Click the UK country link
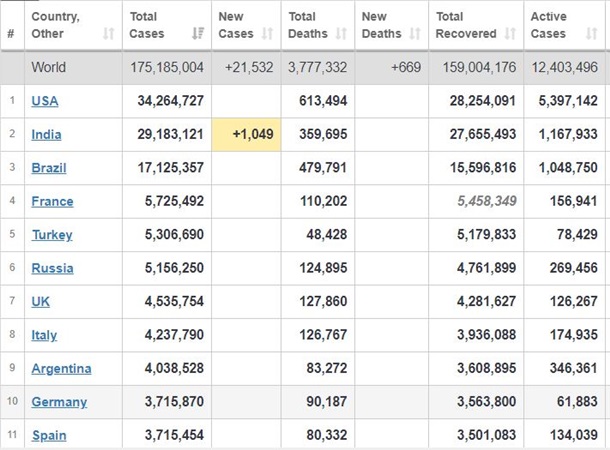Viewport: 610px width, 450px height. (42, 301)
